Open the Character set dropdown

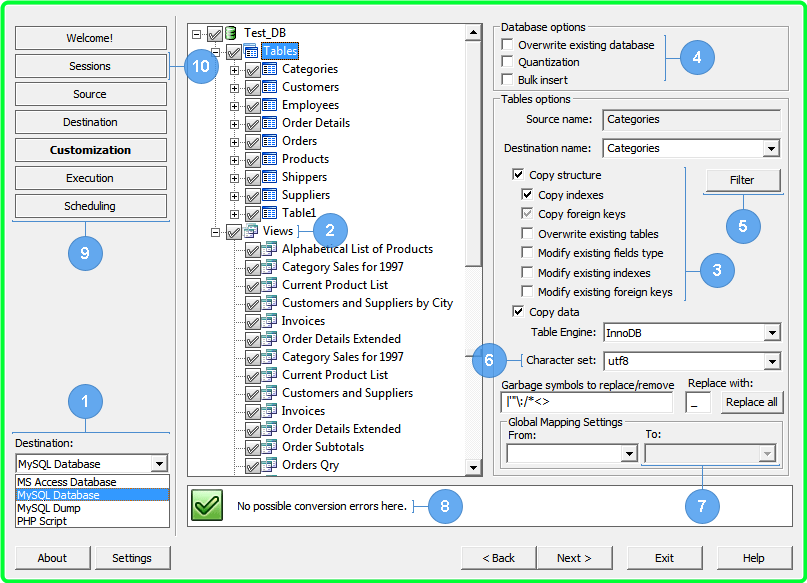coord(771,361)
